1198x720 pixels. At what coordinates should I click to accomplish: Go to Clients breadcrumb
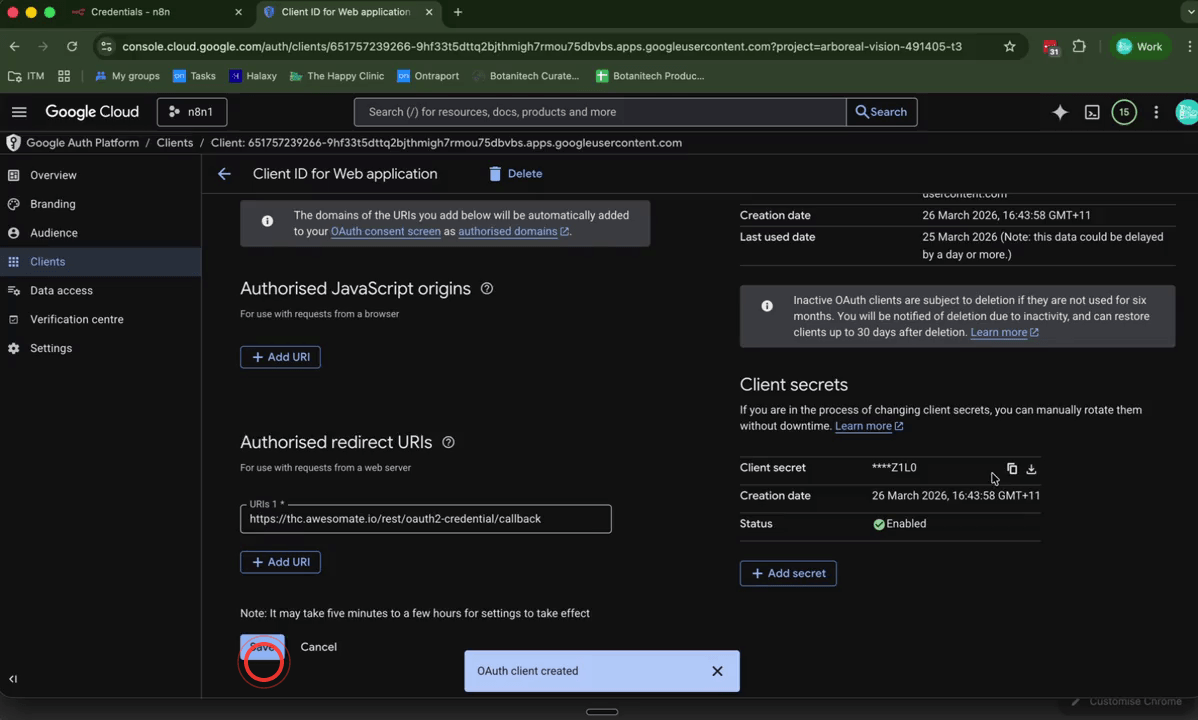pos(175,143)
